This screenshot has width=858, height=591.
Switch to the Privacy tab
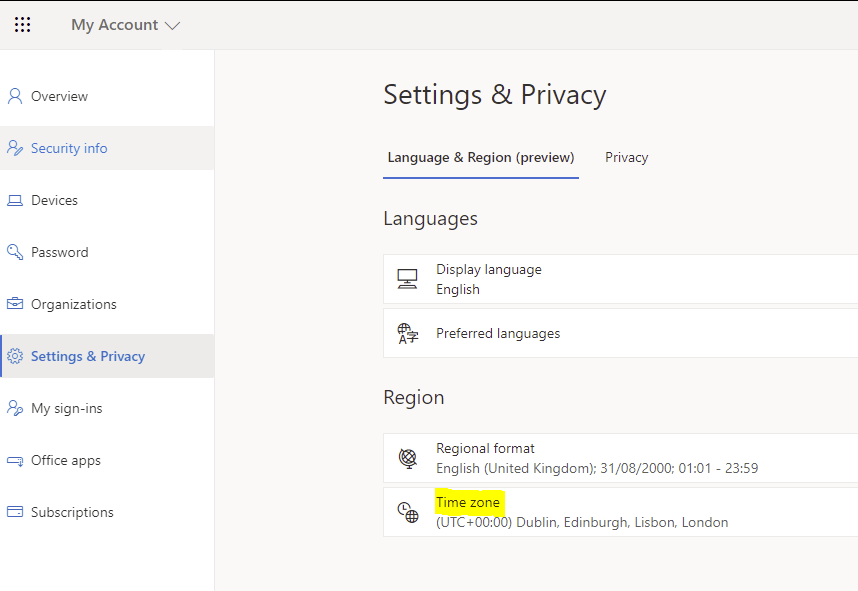[x=627, y=158]
